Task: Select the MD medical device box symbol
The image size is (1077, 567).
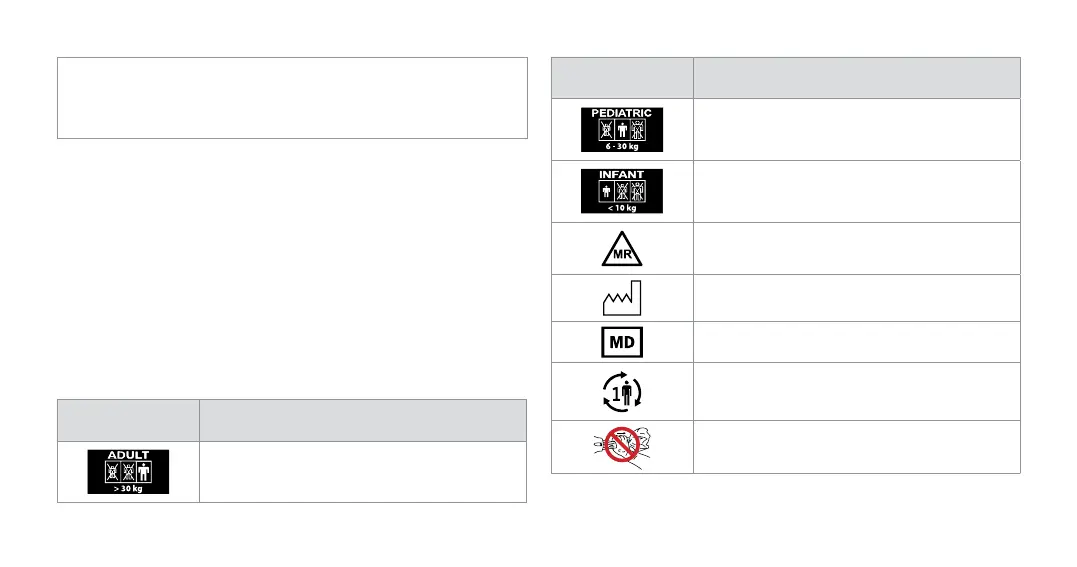Action: [x=621, y=342]
